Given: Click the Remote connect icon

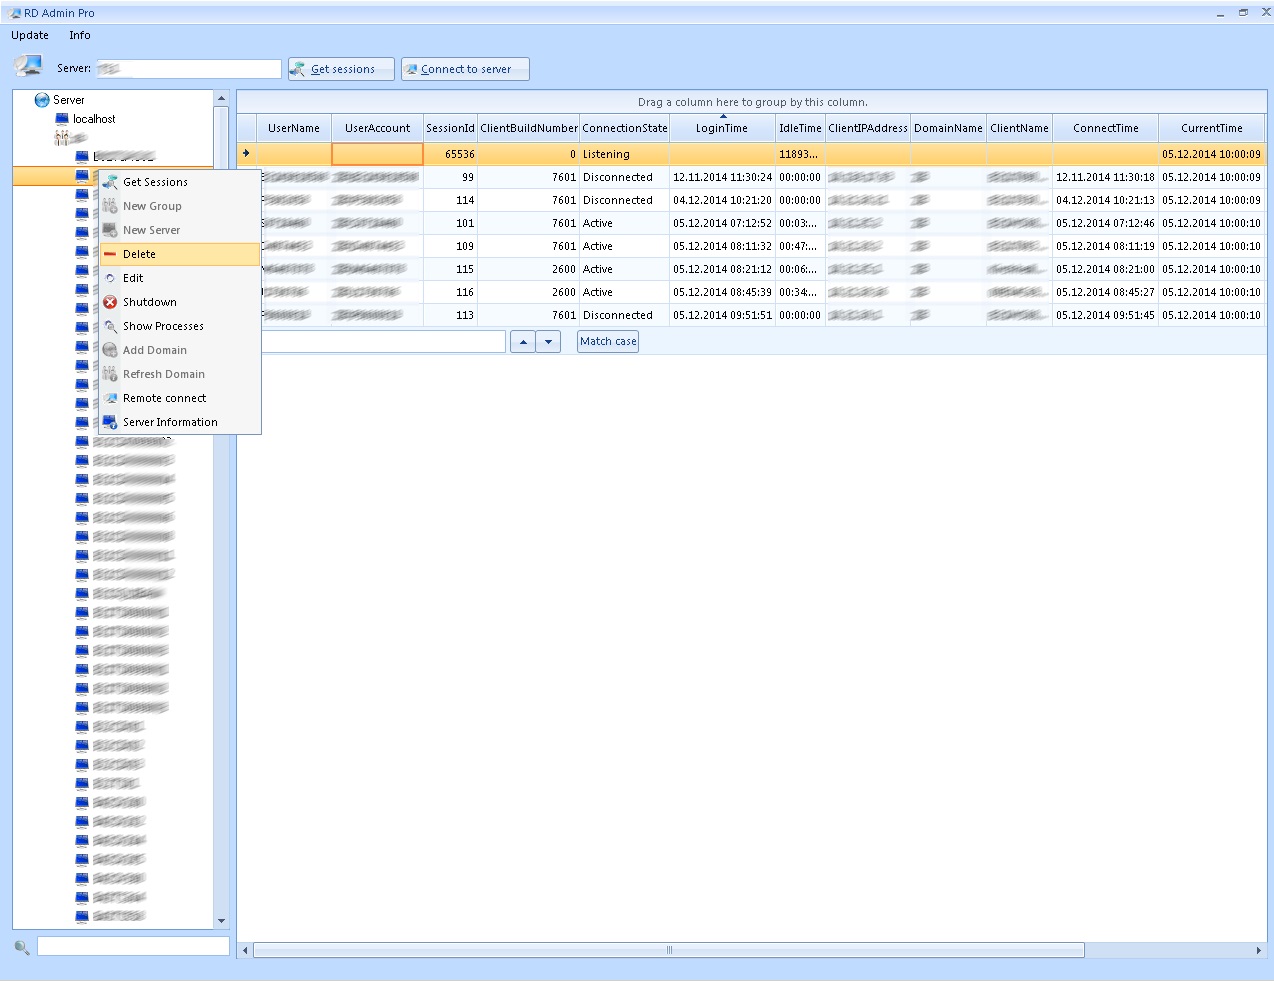Looking at the screenshot, I should (110, 398).
